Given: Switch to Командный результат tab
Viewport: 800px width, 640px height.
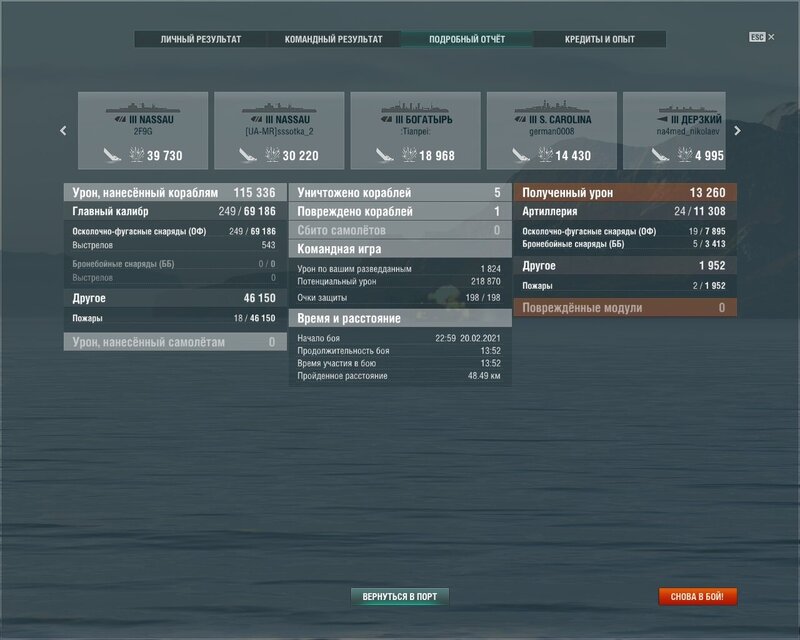Looking at the screenshot, I should (x=333, y=40).
